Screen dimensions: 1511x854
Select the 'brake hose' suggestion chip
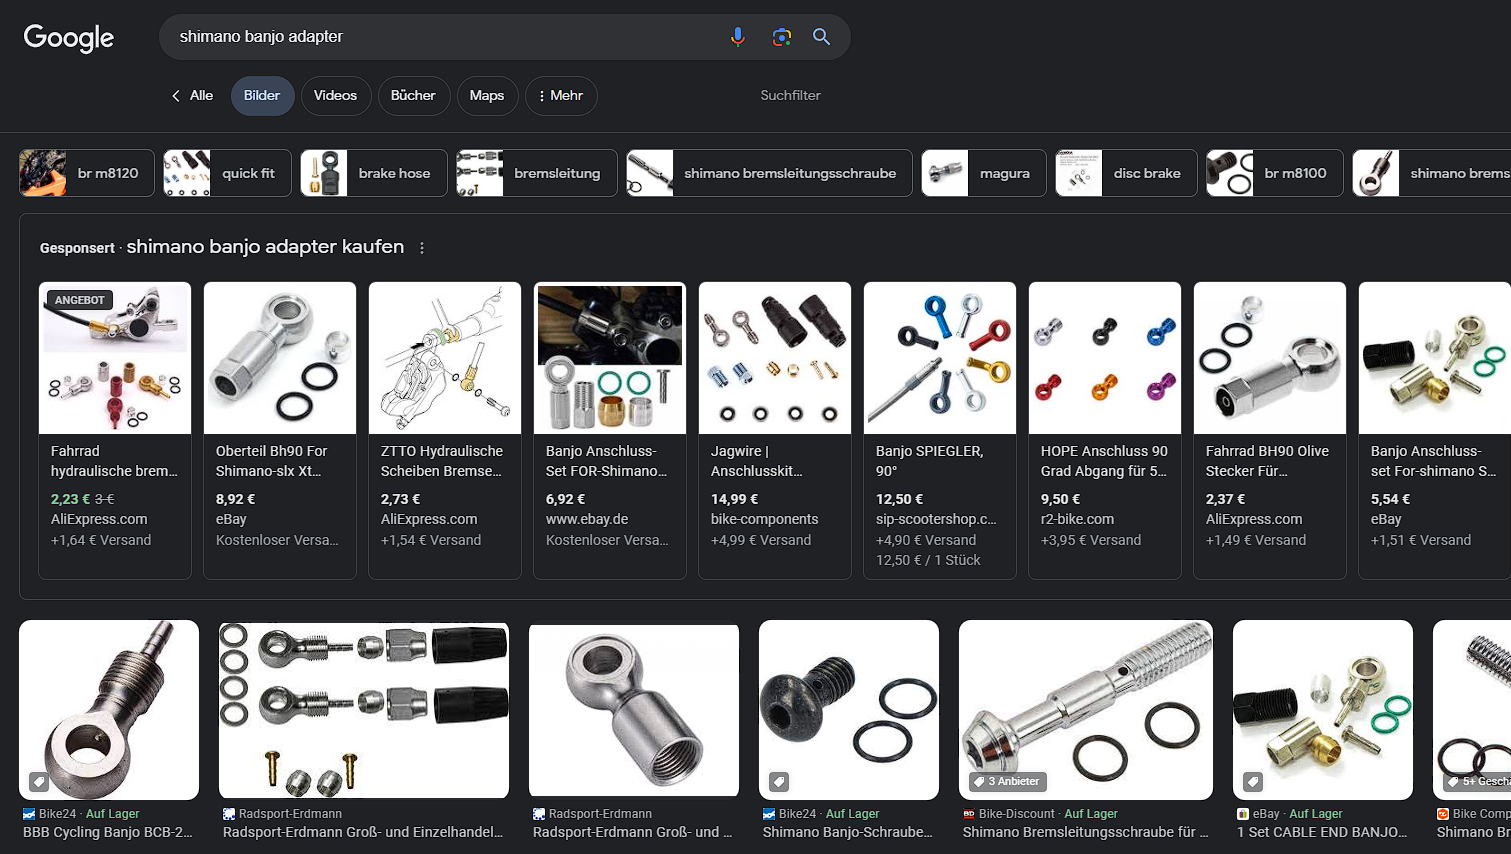point(374,173)
